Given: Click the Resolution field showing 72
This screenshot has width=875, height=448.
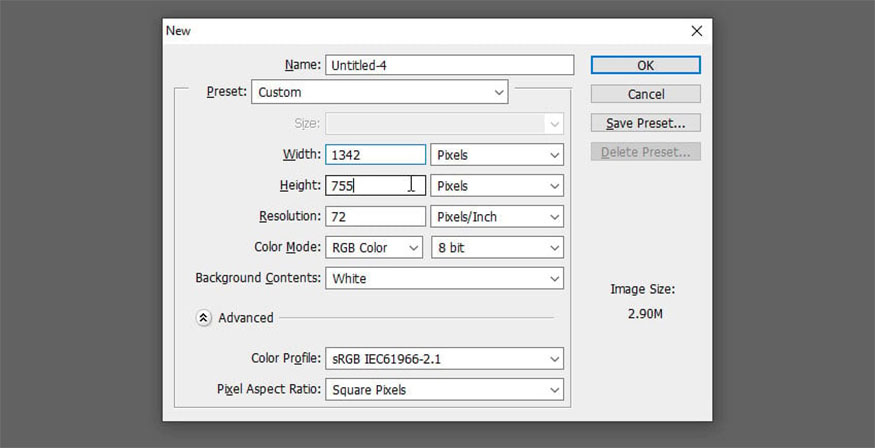Looking at the screenshot, I should pyautogui.click(x=375, y=217).
